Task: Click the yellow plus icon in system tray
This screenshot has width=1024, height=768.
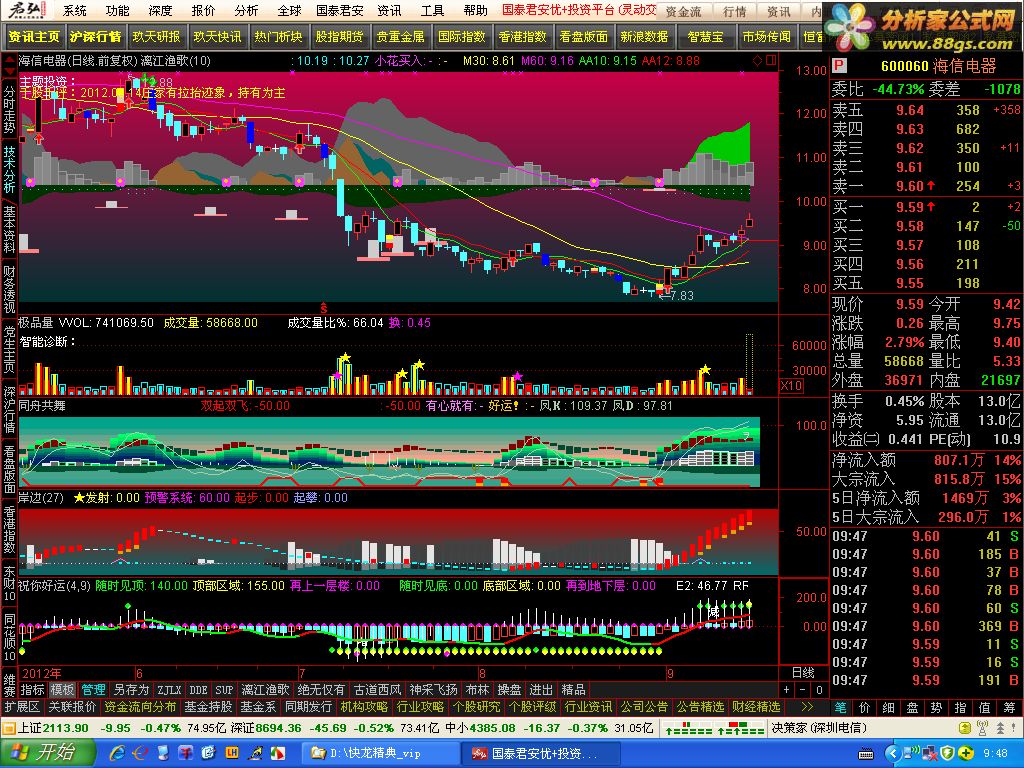Action: tap(967, 753)
